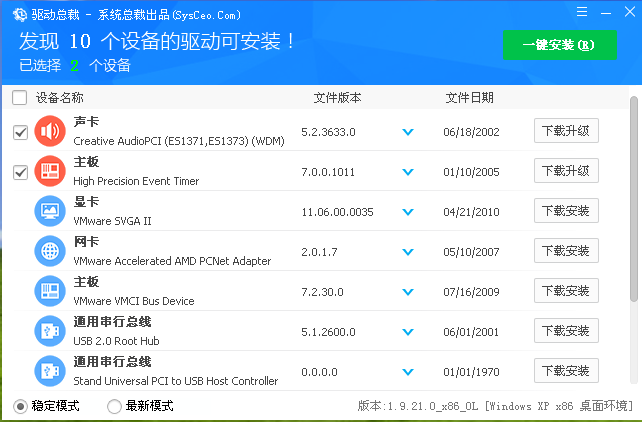Click the blue motherboard icon for VMware VMCI Bus Device

point(50,291)
